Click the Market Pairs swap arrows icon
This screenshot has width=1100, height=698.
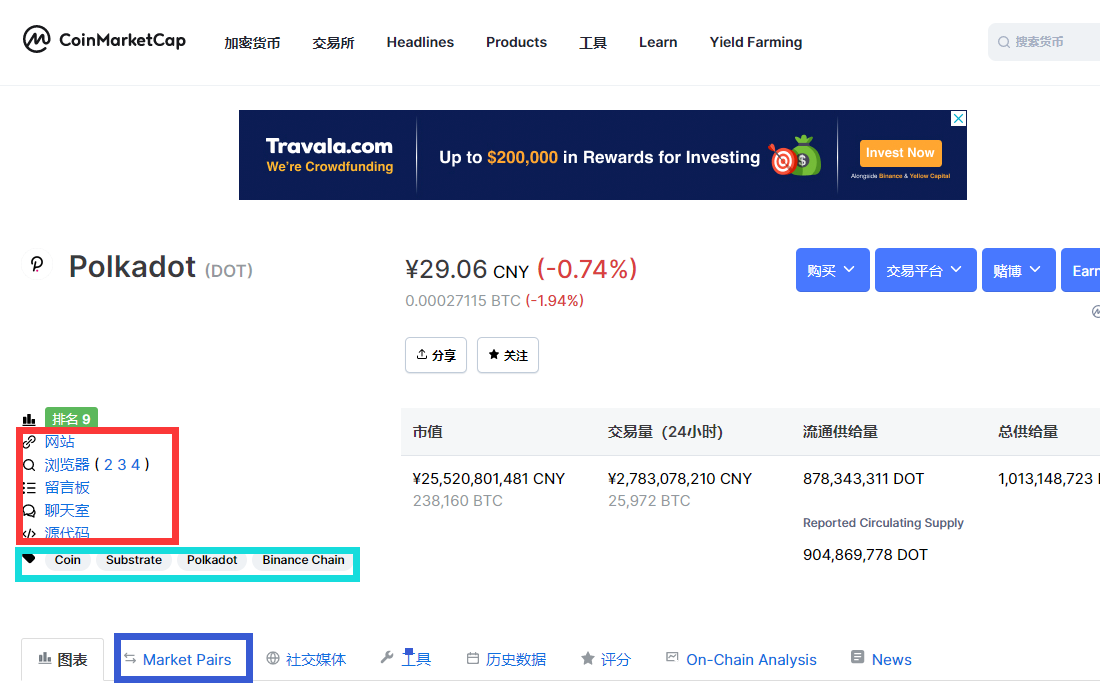click(130, 658)
